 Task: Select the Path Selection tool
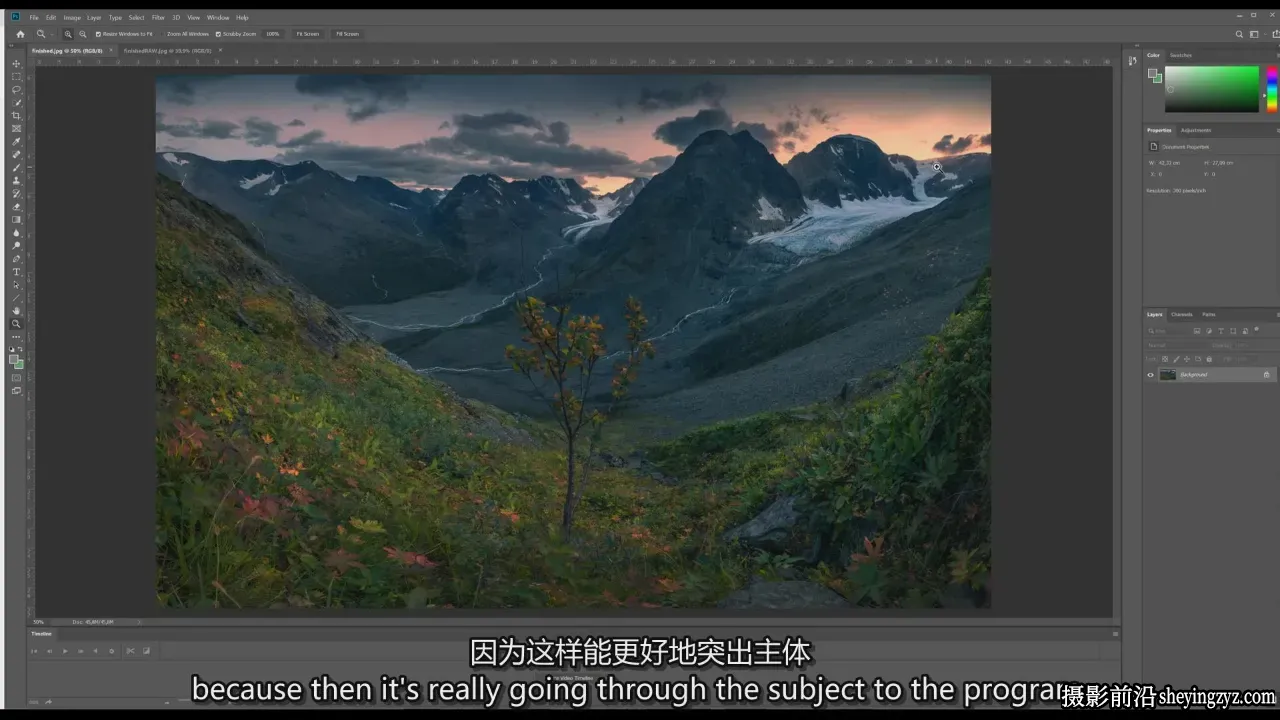[x=16, y=285]
